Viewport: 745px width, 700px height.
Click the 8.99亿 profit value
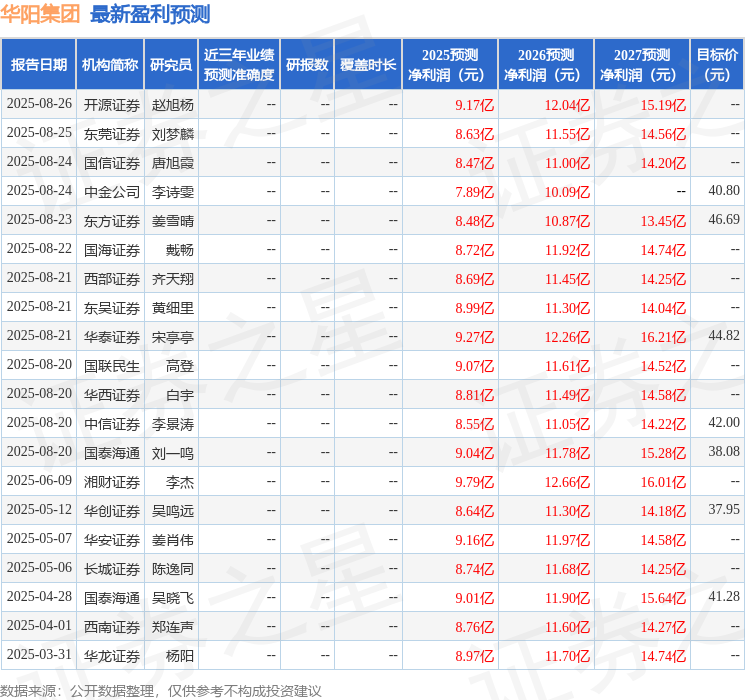(x=475, y=308)
